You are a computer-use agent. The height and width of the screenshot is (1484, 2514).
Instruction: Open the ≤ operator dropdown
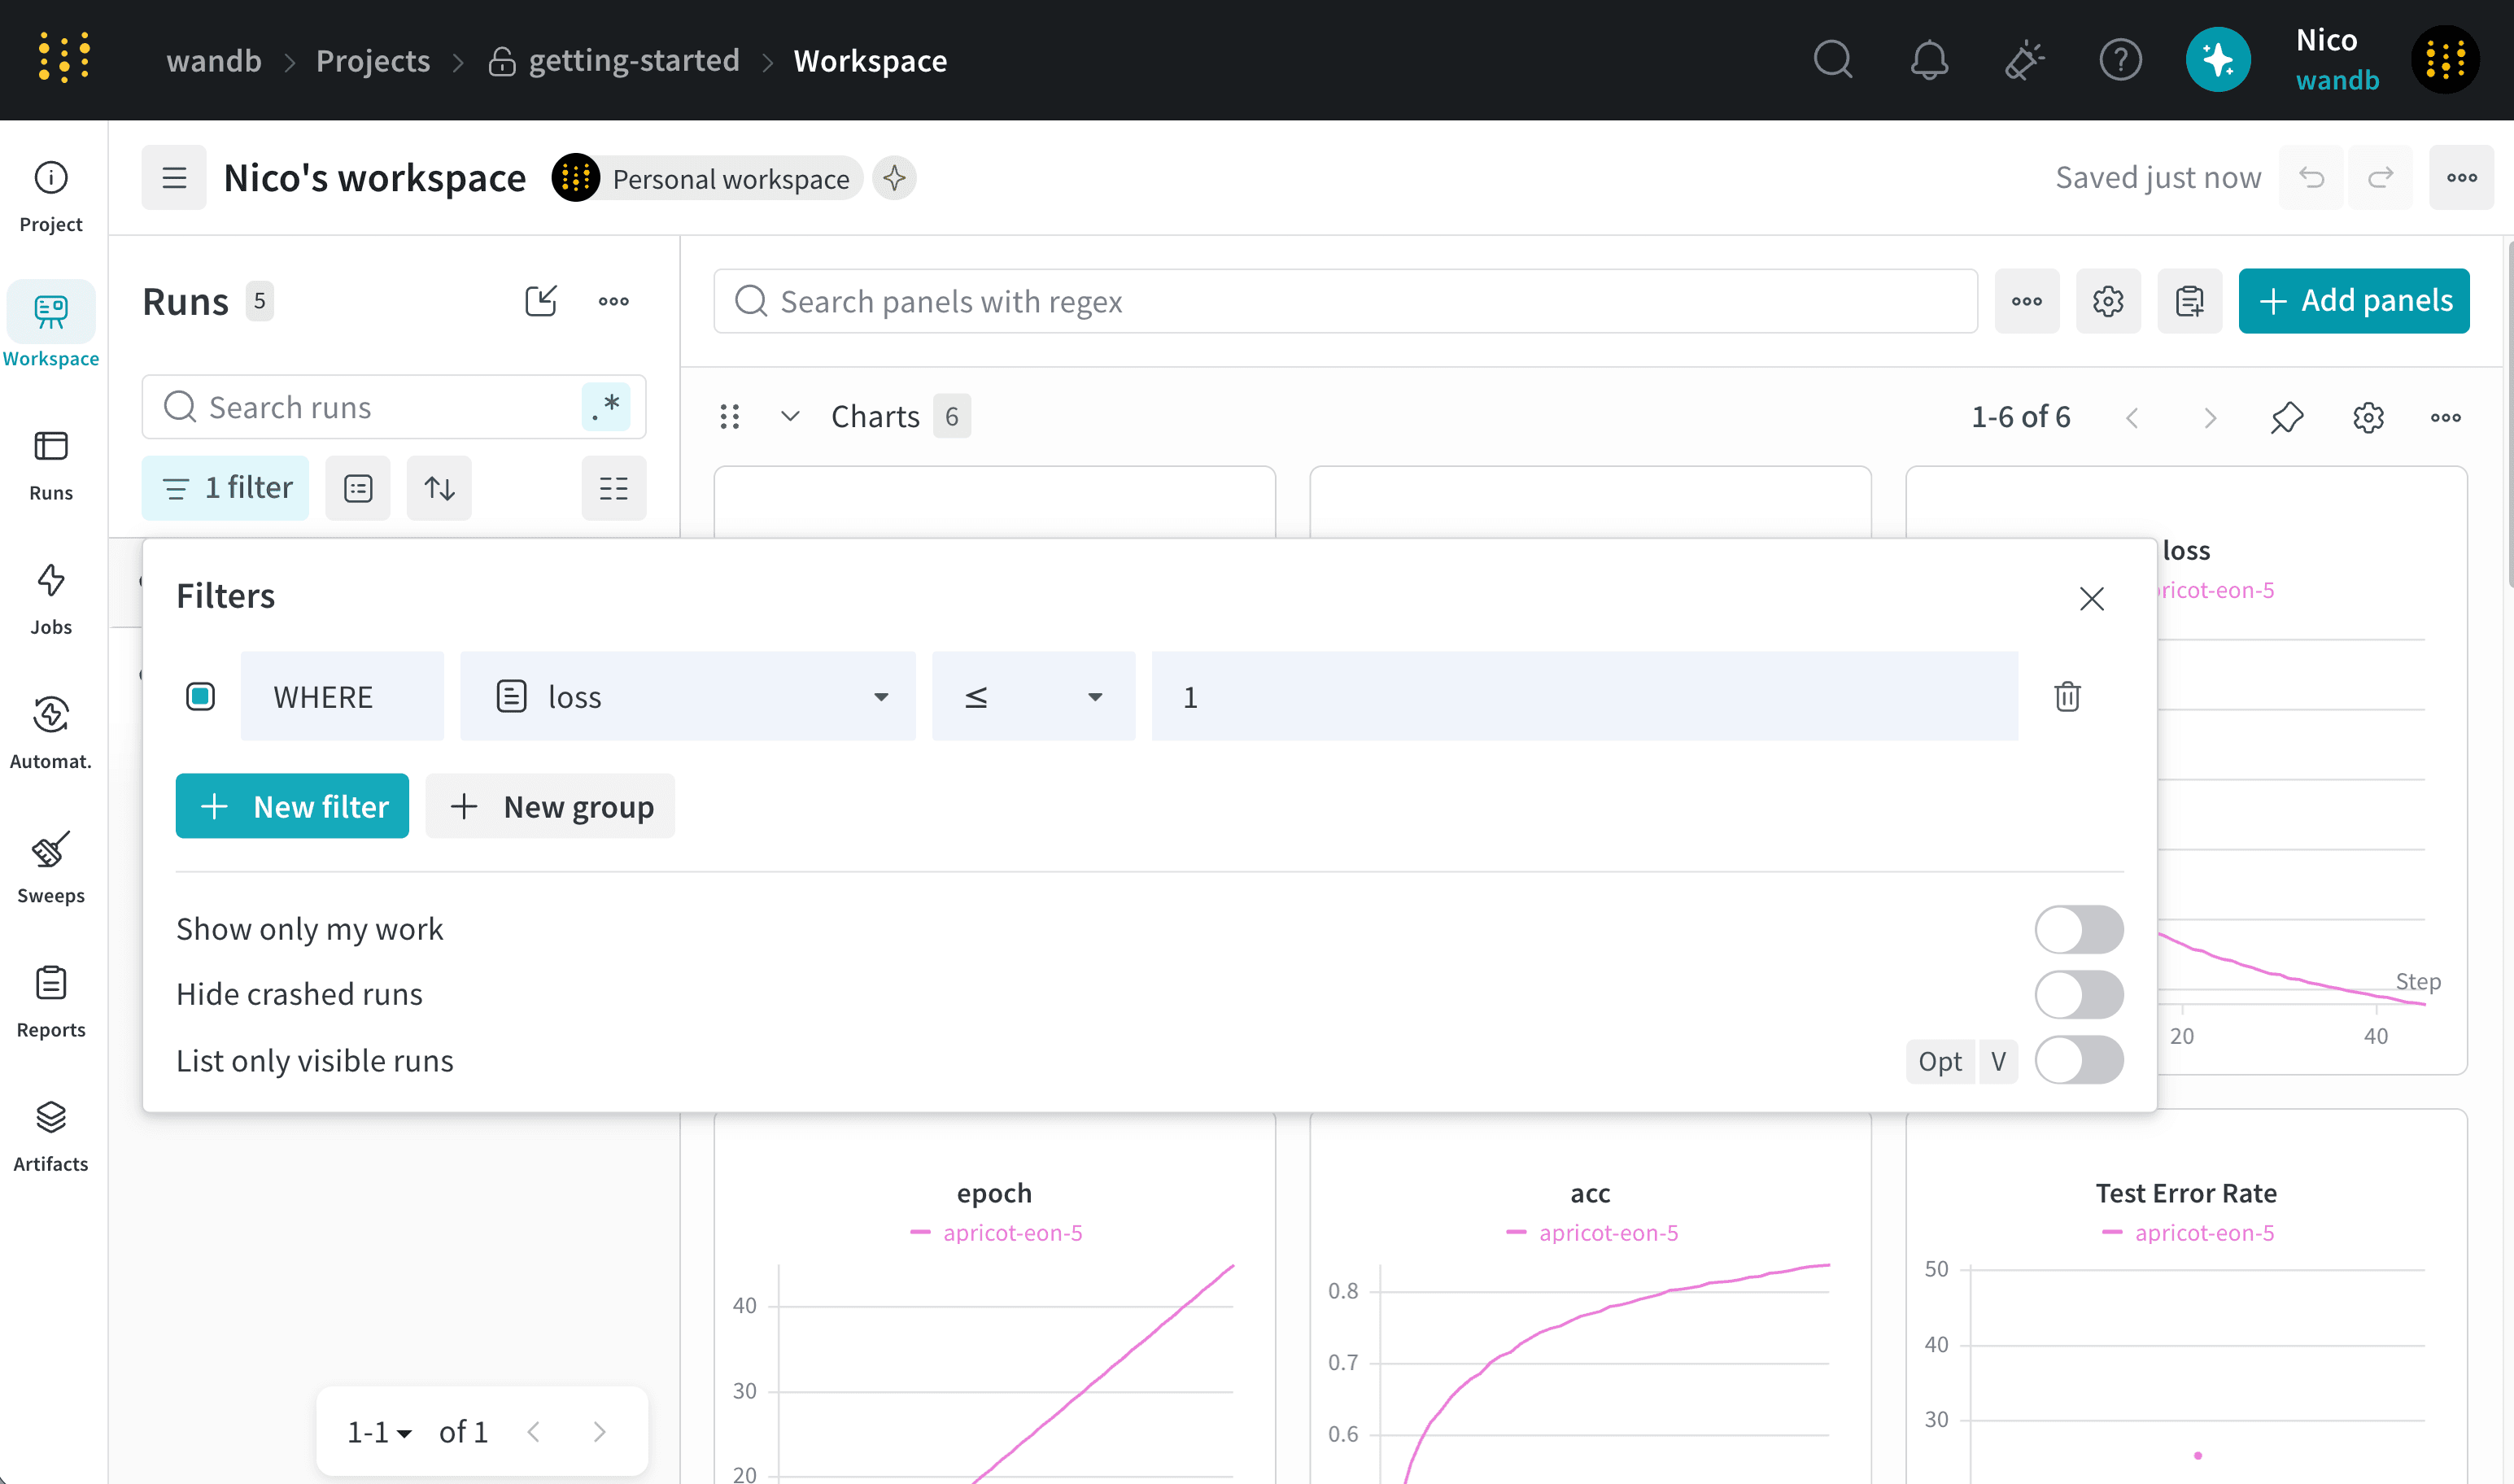(x=1033, y=696)
